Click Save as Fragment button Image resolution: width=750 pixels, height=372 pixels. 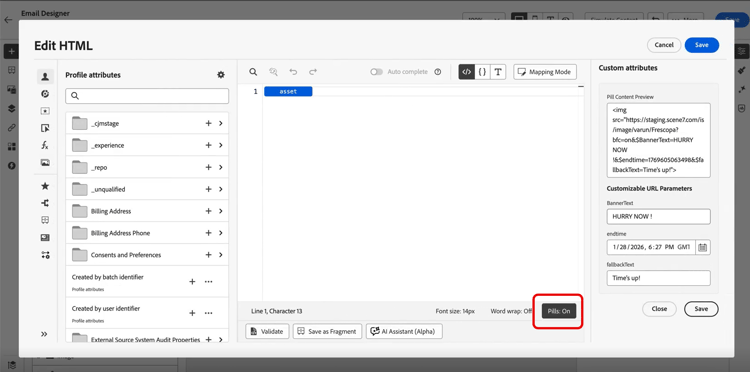pyautogui.click(x=327, y=331)
